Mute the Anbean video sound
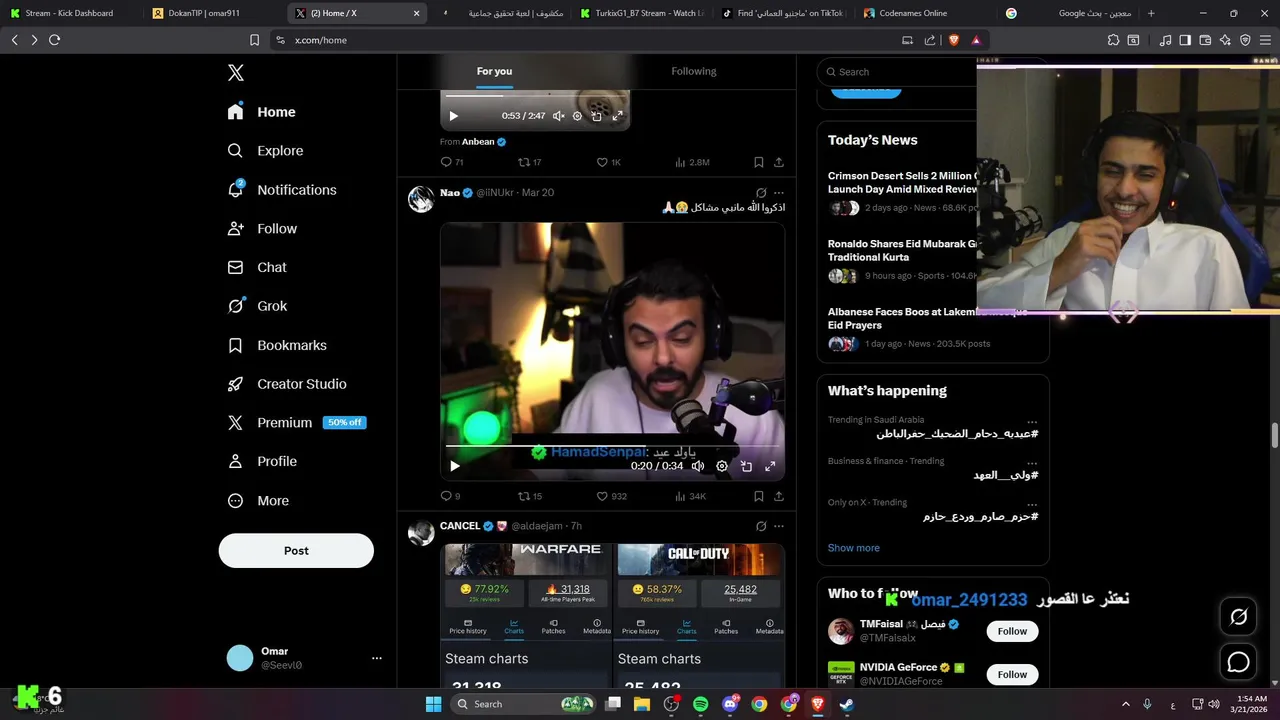The width and height of the screenshot is (1280, 720). coord(558,116)
